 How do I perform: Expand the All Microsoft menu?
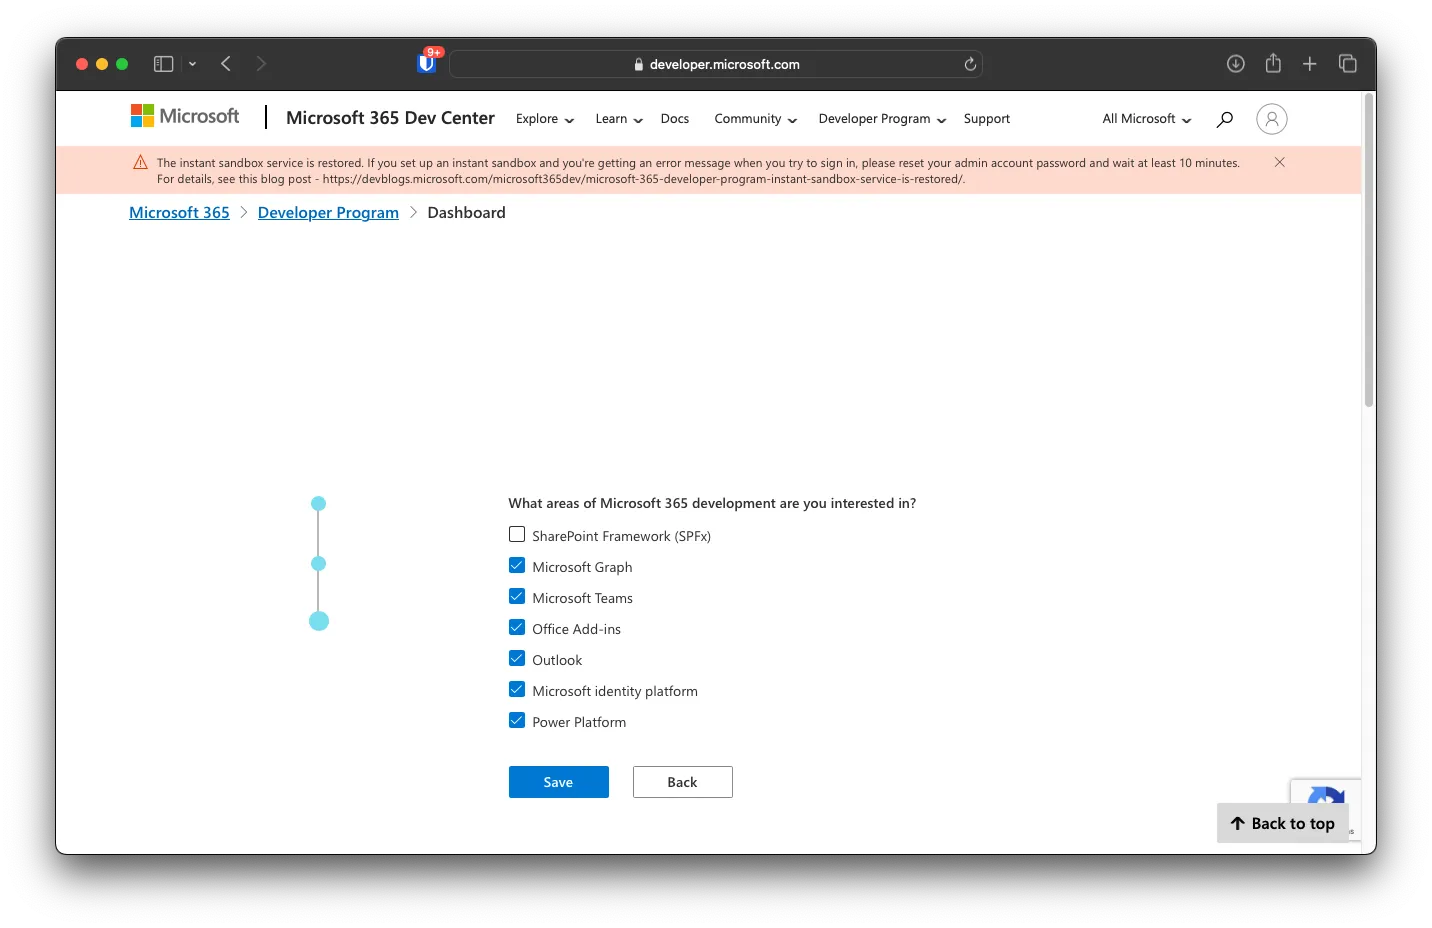click(1147, 119)
